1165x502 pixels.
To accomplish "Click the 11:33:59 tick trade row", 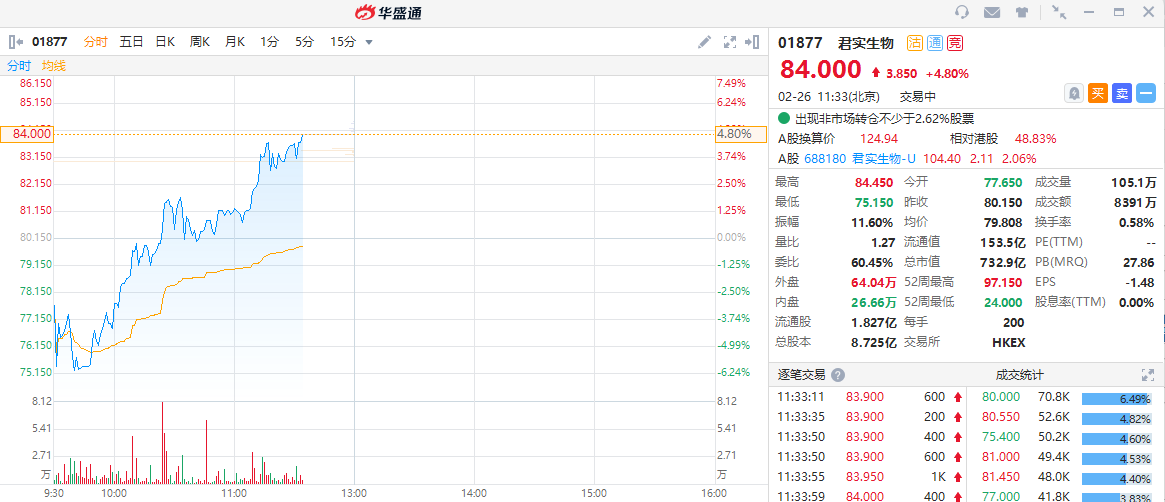I will point(869,495).
